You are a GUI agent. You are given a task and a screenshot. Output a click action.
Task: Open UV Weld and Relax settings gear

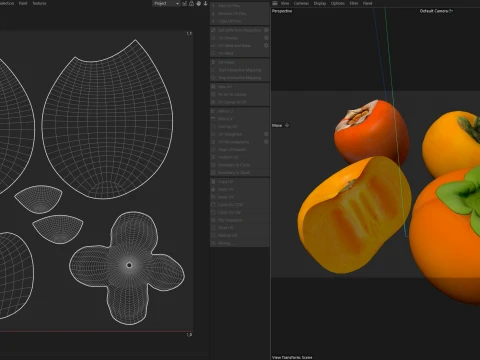tap(266, 45)
